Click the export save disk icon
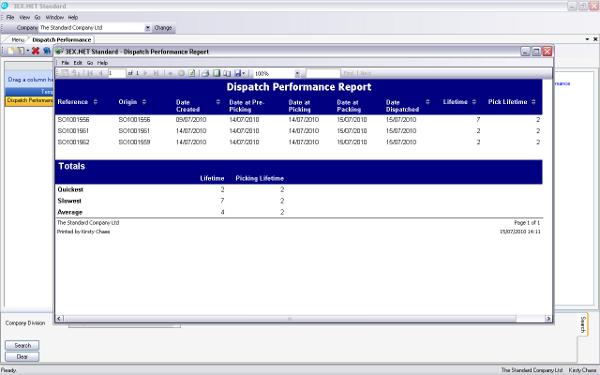Viewport: 600px width, 375px height. click(238, 73)
